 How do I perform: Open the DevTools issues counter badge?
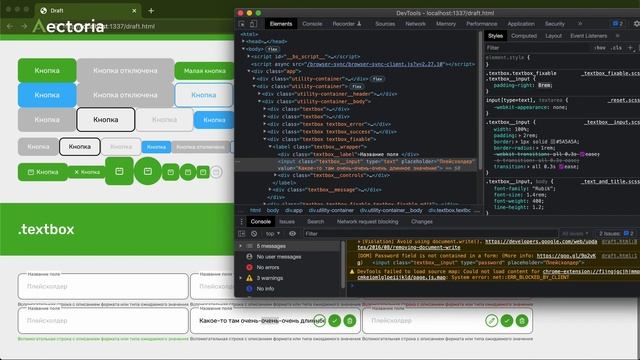point(618,24)
